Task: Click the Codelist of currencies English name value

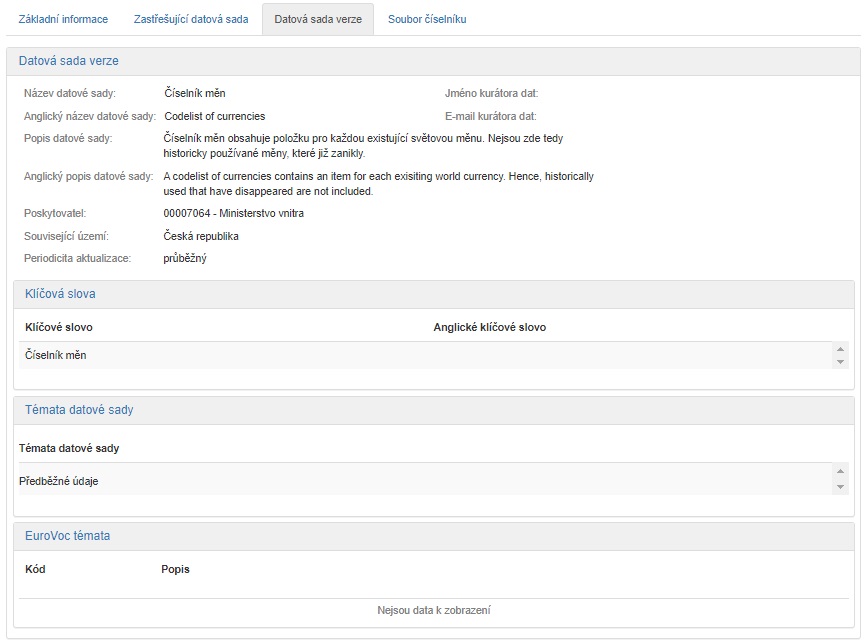Action: pos(214,116)
